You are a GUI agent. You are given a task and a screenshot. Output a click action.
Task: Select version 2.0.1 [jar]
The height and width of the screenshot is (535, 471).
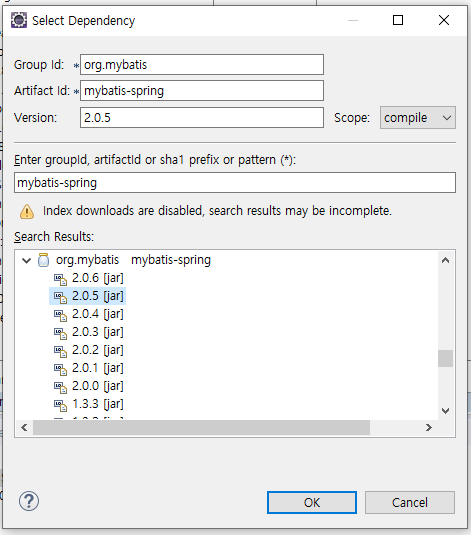pos(98,368)
